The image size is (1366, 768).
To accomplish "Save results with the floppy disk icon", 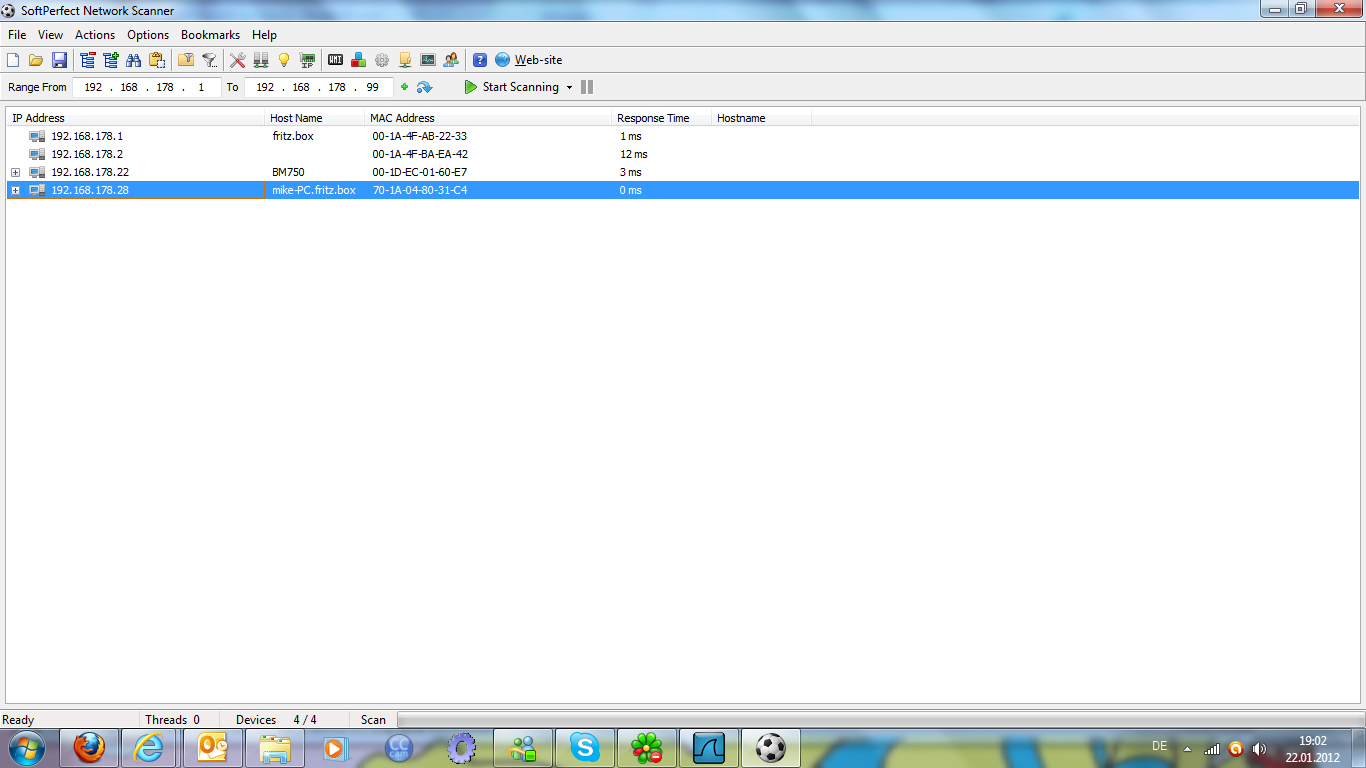I will [x=59, y=60].
